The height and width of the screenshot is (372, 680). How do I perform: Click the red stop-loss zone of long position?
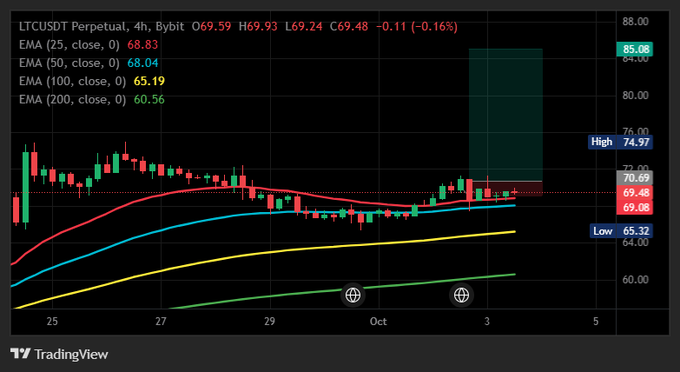tap(506, 189)
